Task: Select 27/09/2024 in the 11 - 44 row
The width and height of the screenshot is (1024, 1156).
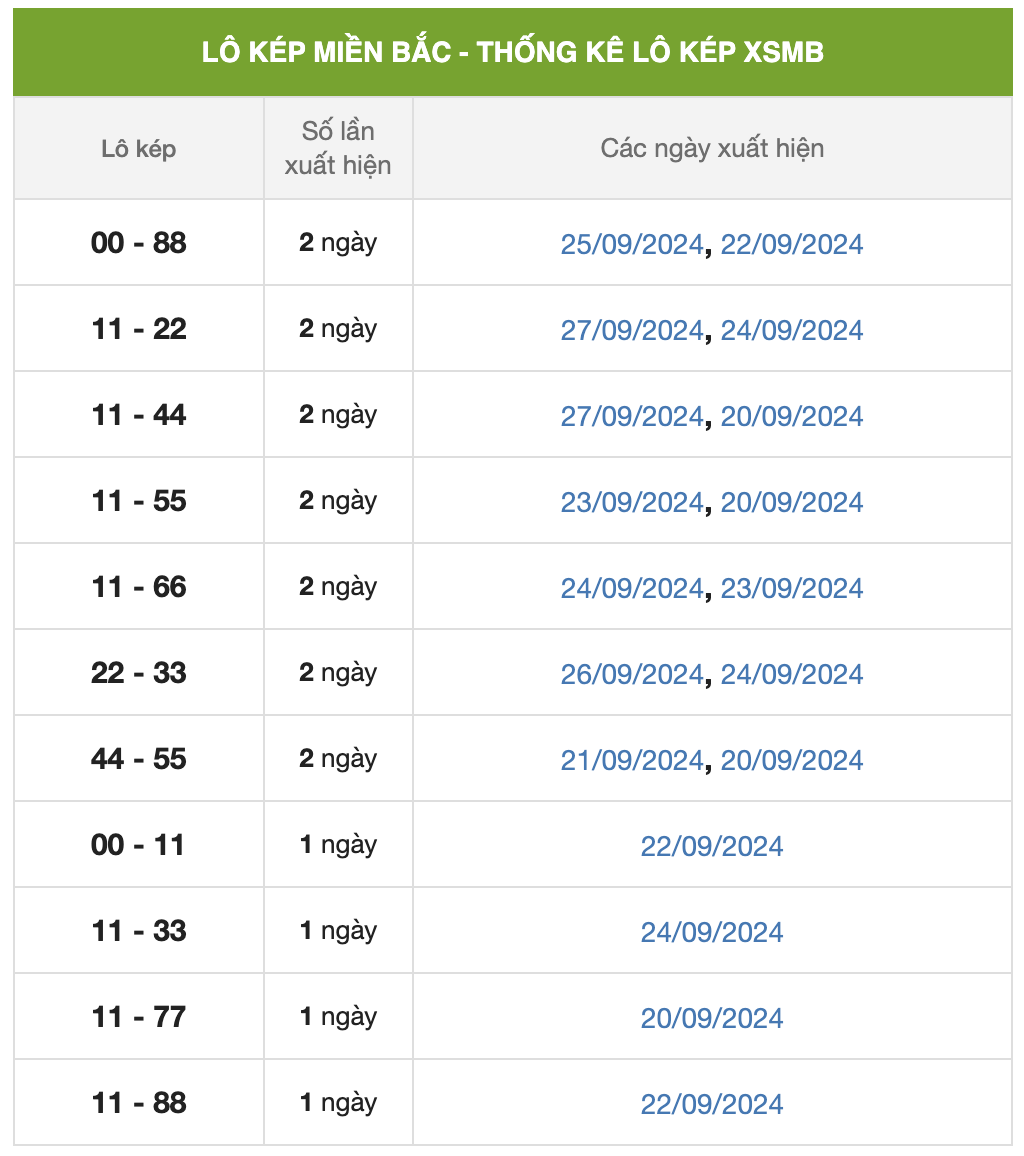Action: (x=631, y=417)
